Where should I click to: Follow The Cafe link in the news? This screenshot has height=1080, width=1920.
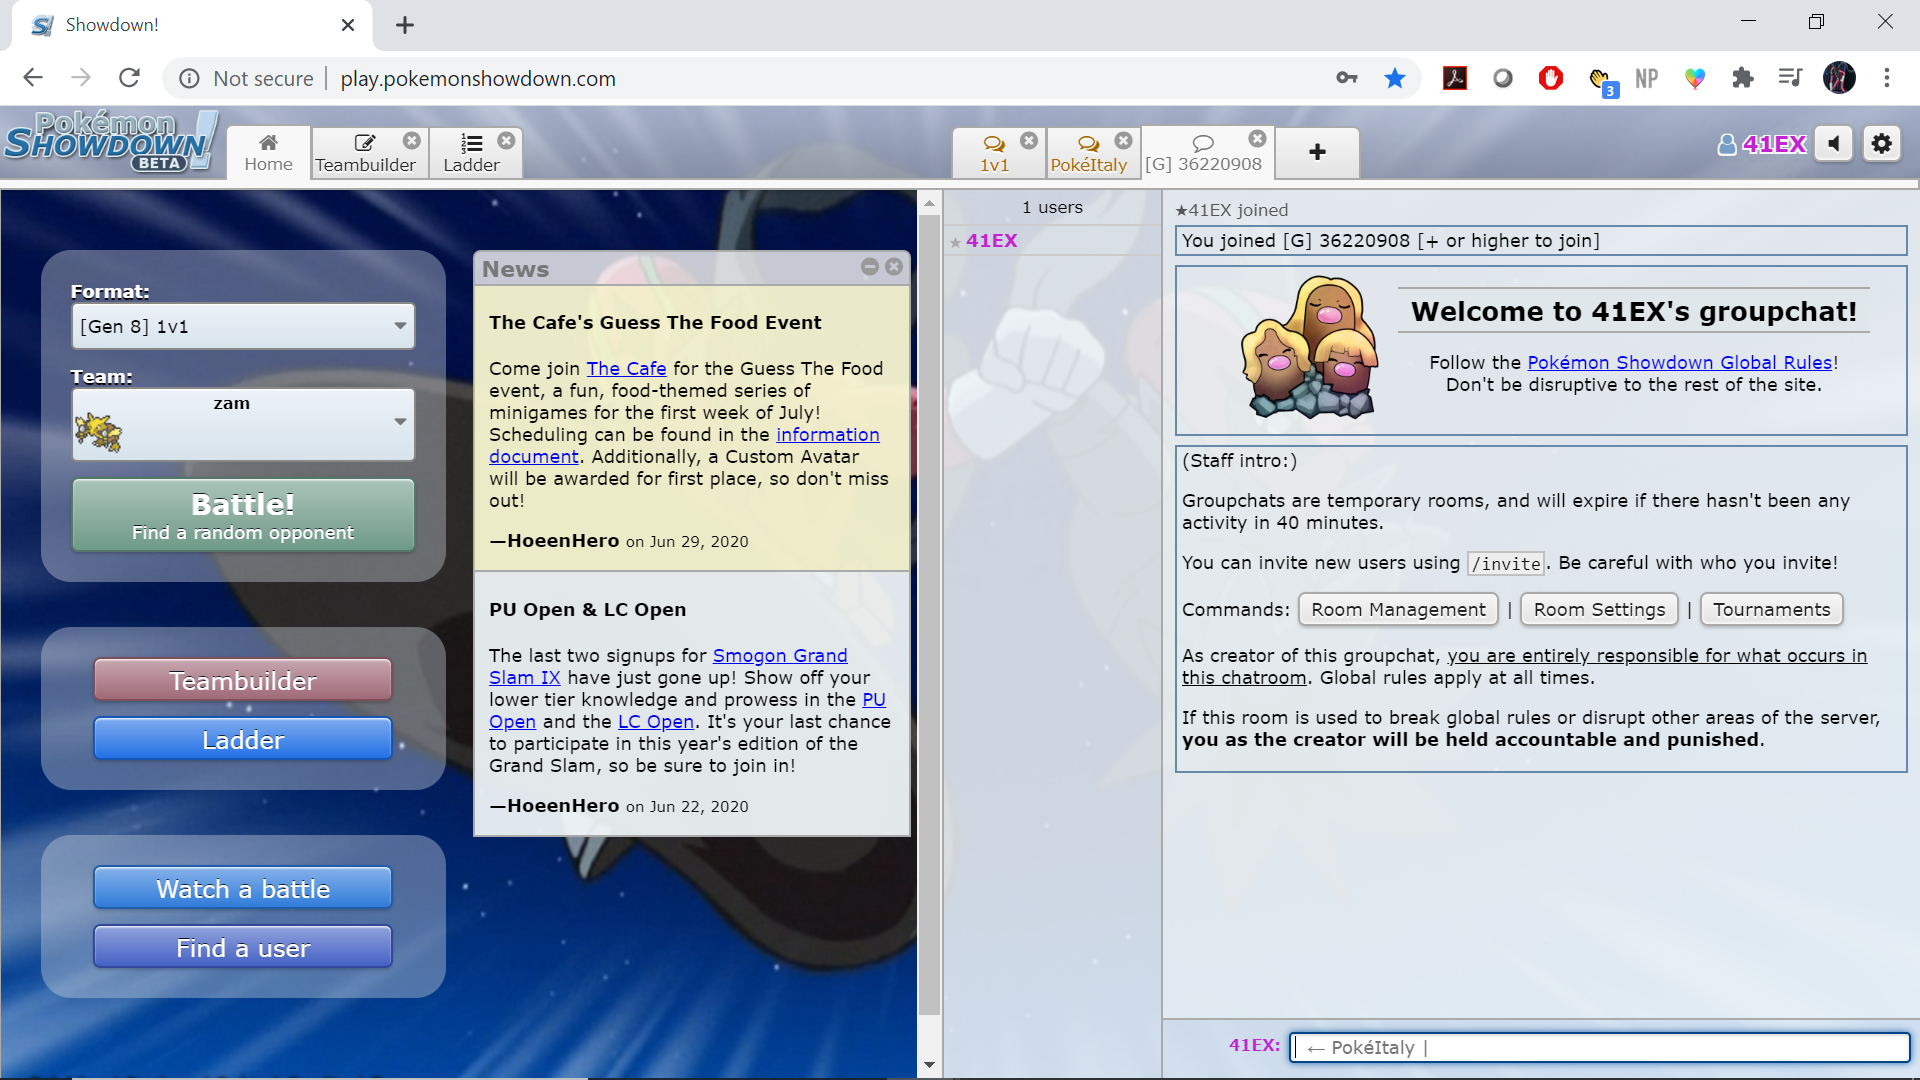[626, 368]
